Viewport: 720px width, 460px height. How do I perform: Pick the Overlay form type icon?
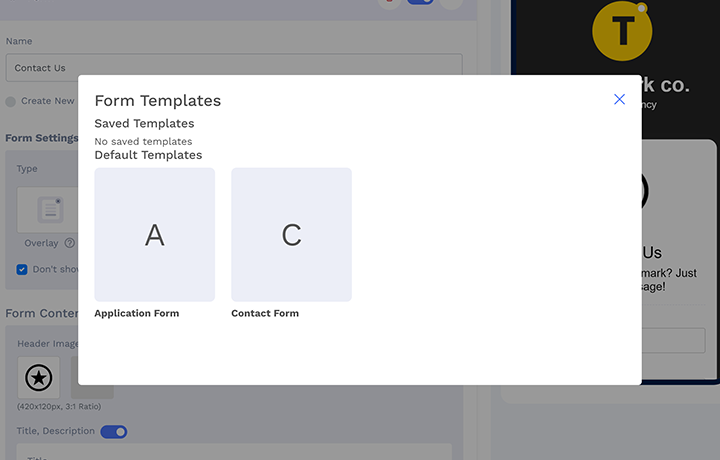click(x=49, y=210)
